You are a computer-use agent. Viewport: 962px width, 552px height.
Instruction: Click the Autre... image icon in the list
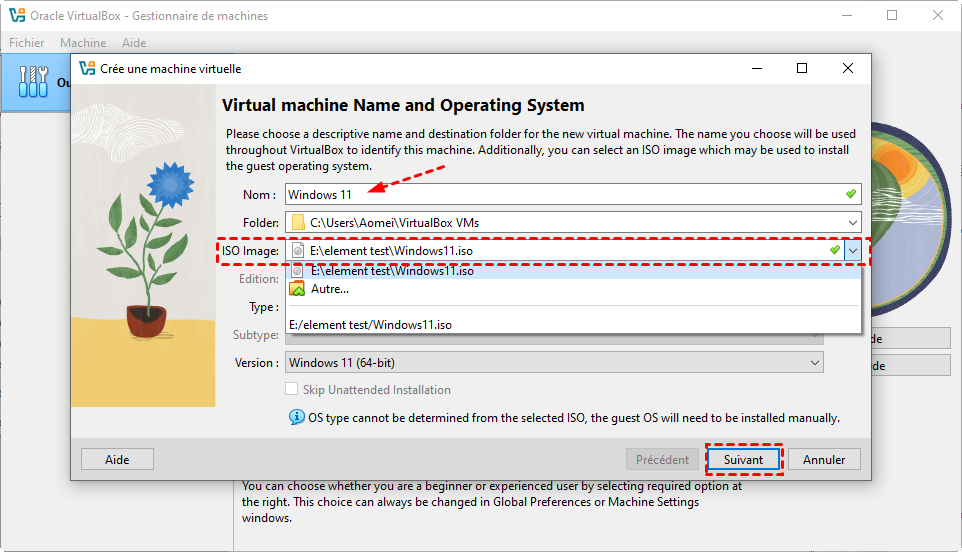click(x=297, y=289)
